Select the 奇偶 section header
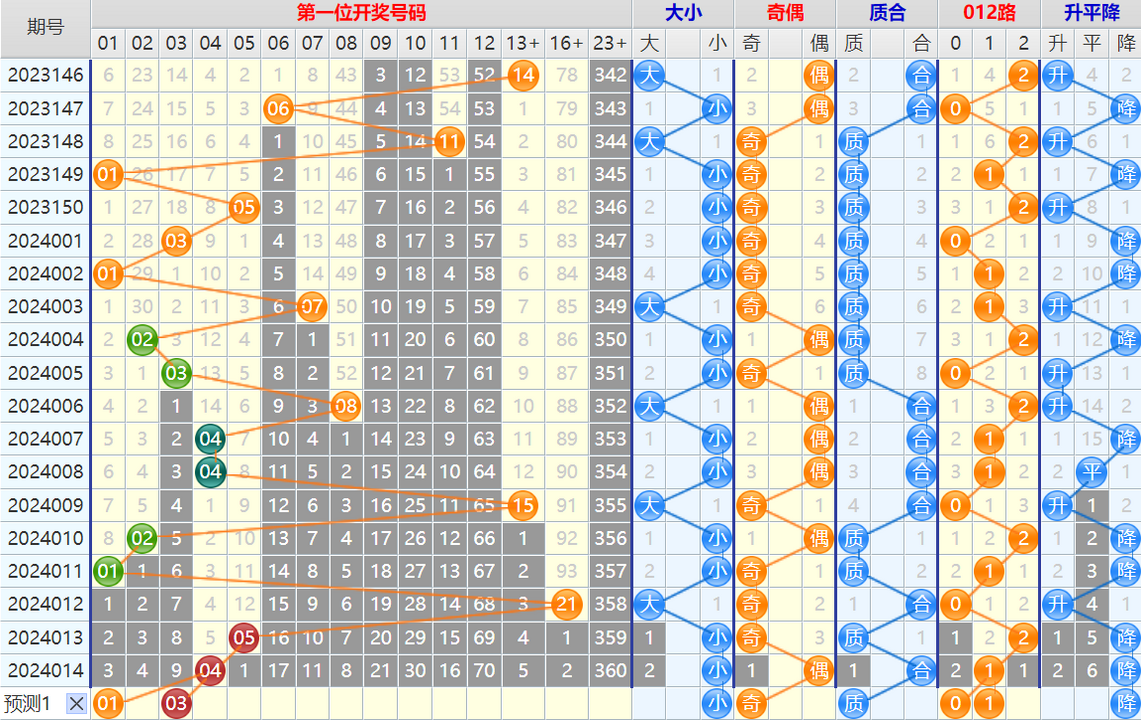 pos(785,13)
